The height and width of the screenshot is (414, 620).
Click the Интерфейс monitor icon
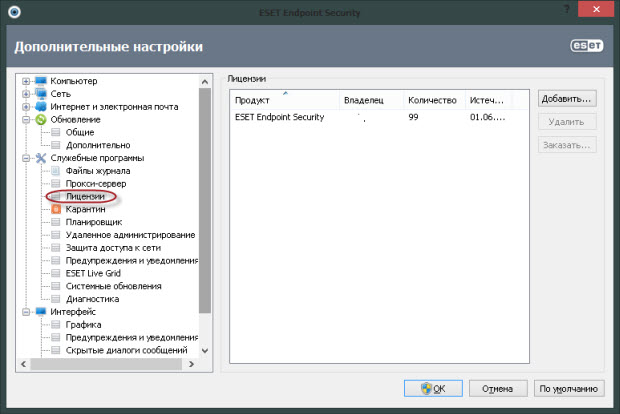(41, 312)
